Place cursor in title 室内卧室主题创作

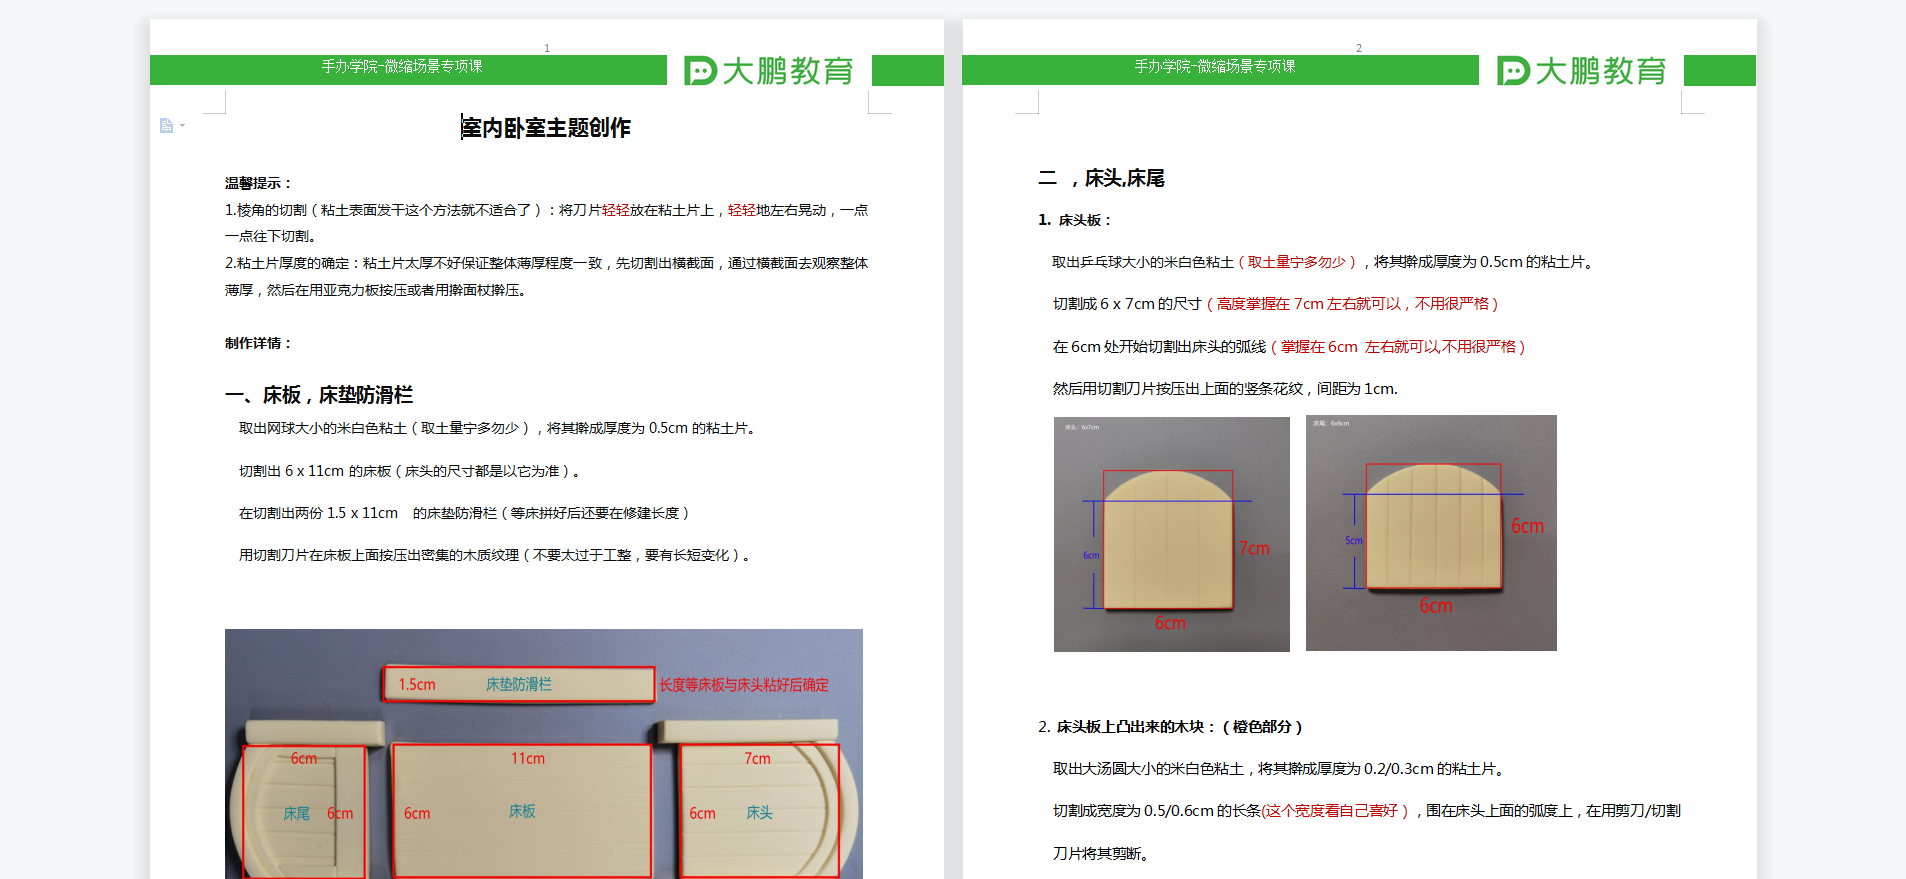546,128
